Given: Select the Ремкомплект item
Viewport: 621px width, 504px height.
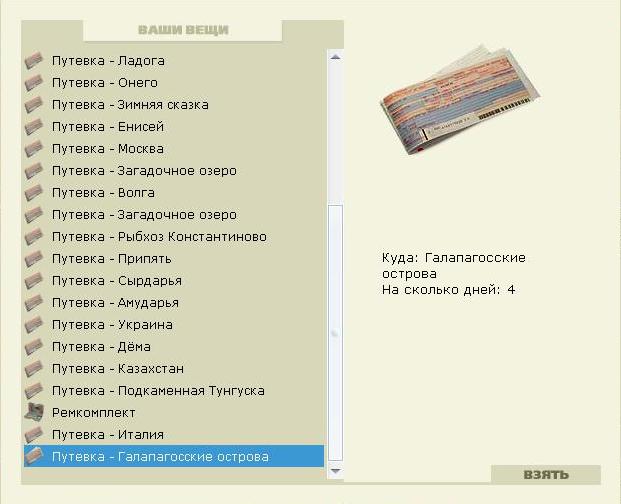Looking at the screenshot, I should (x=174, y=413).
